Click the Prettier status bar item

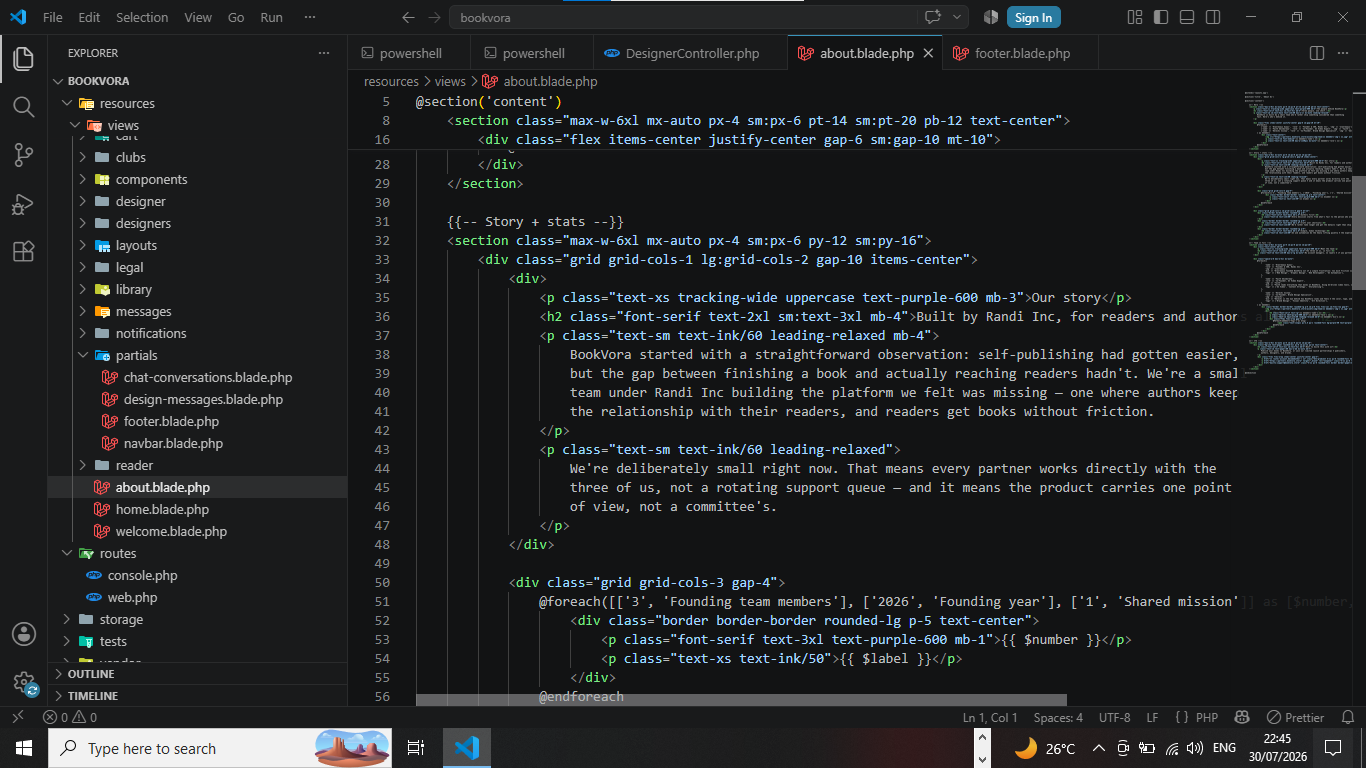tap(1295, 717)
